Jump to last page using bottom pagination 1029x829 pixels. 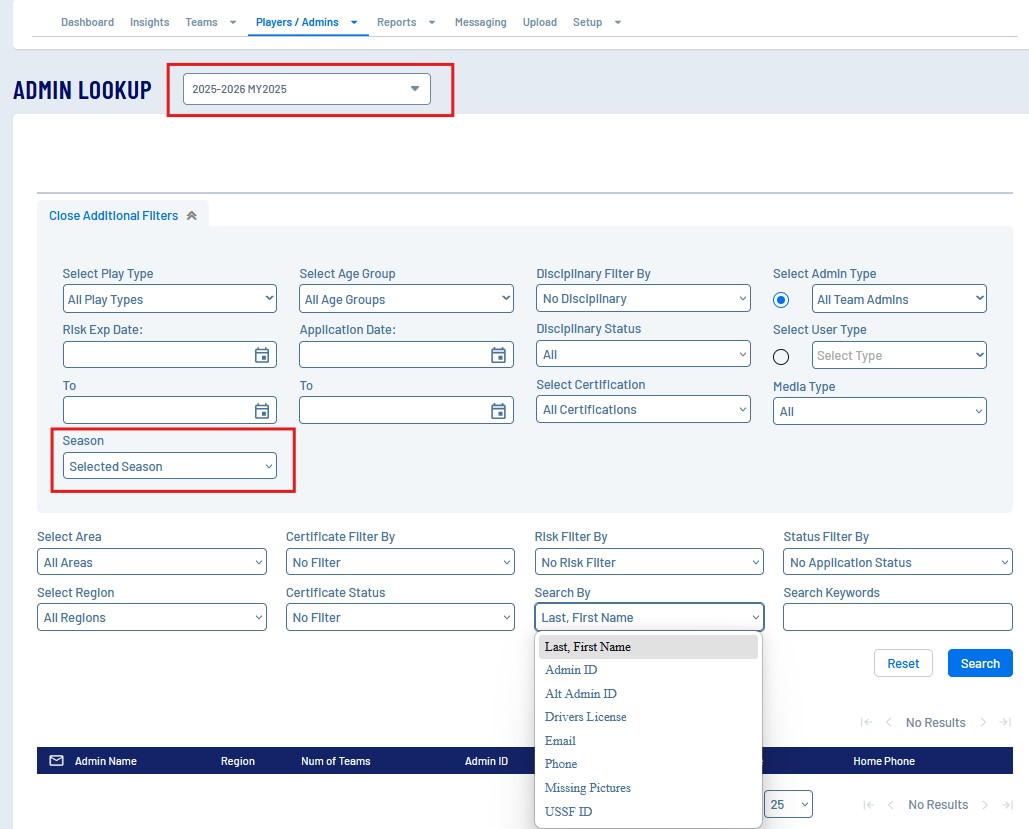coord(1006,805)
